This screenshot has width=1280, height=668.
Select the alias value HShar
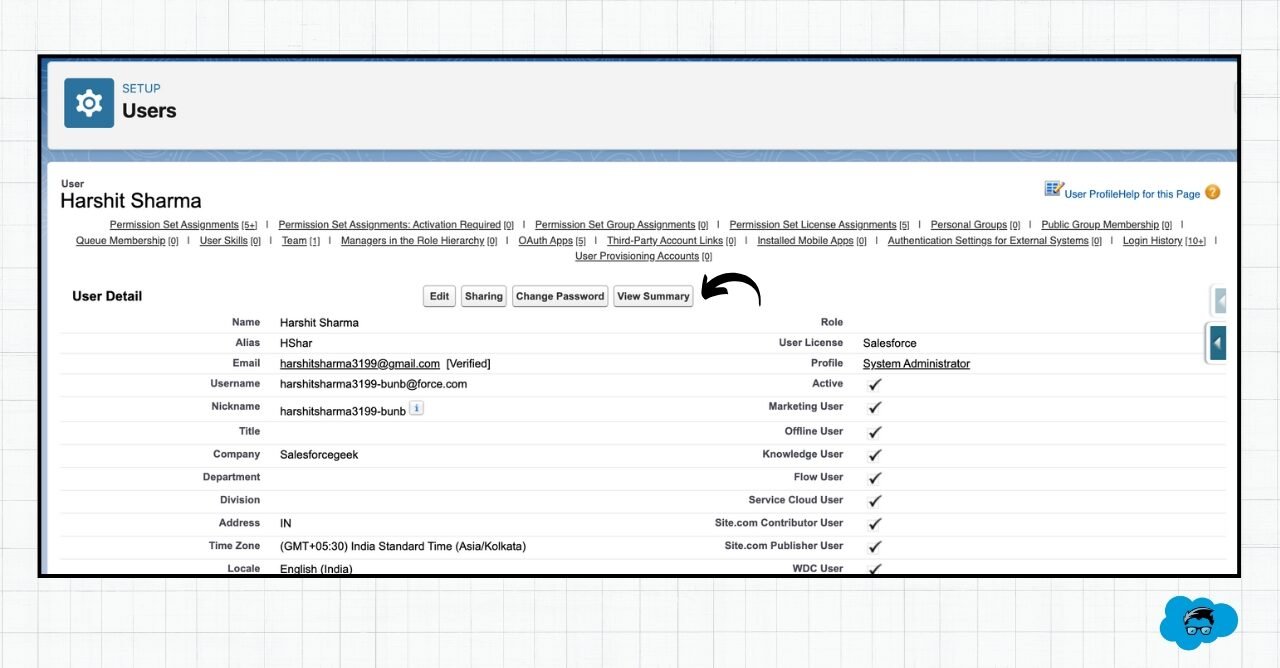tap(296, 343)
